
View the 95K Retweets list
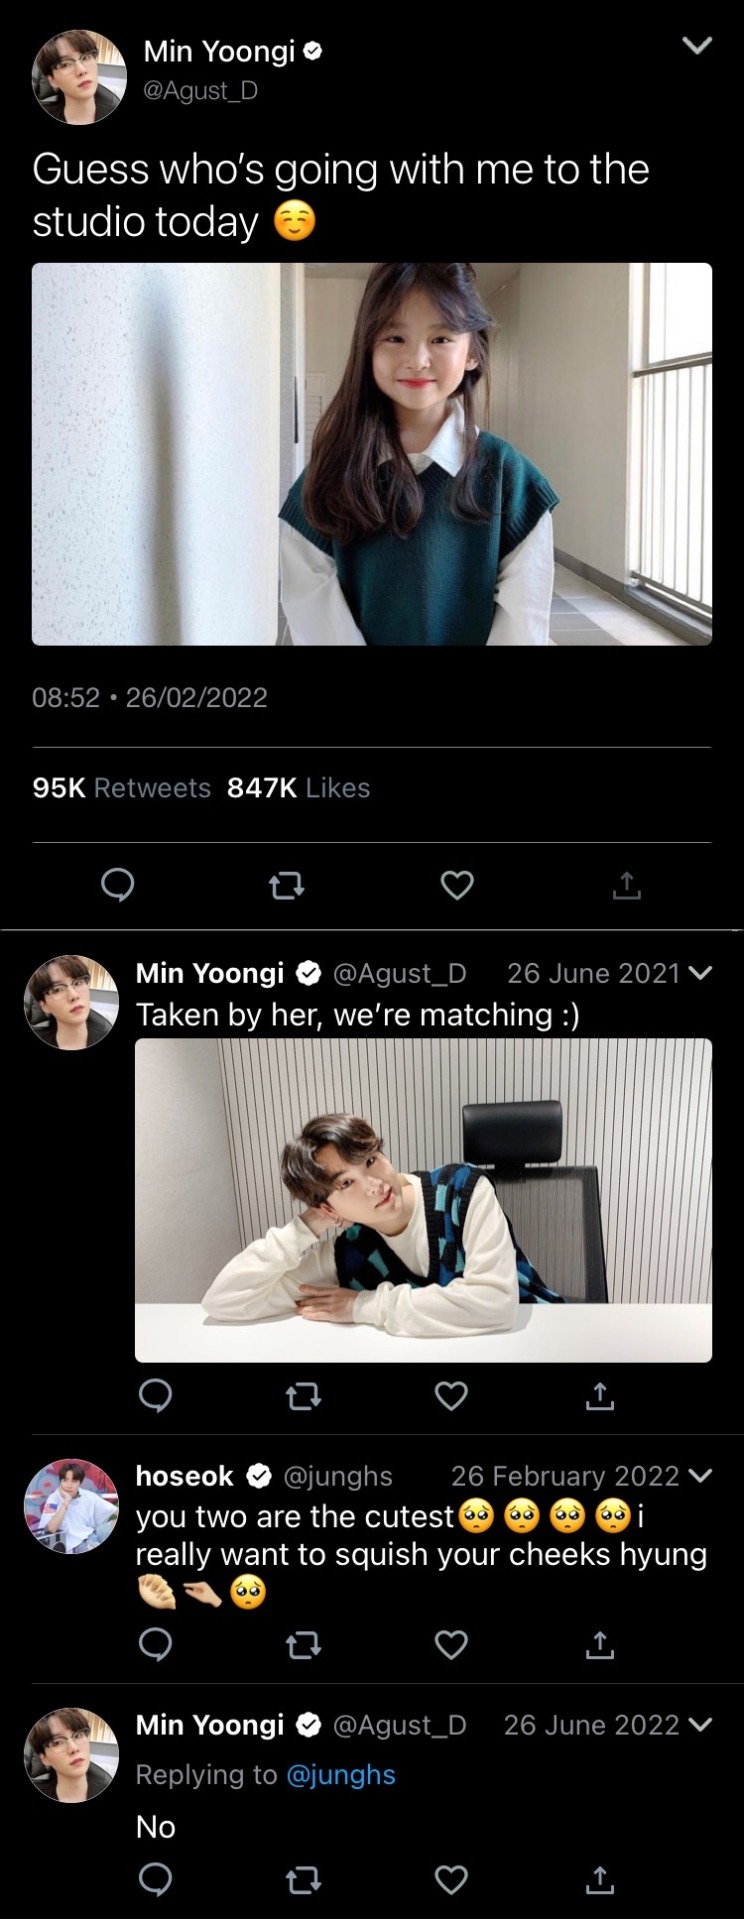tap(122, 788)
